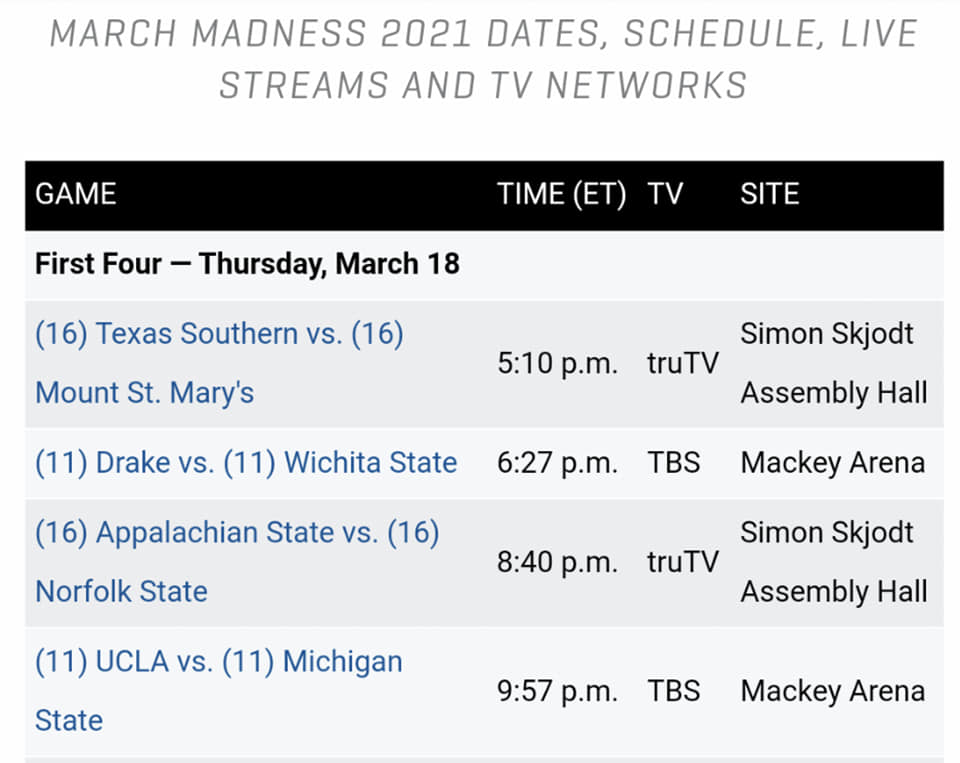The image size is (960, 763).
Task: Click the GAME column header
Action: click(x=76, y=194)
